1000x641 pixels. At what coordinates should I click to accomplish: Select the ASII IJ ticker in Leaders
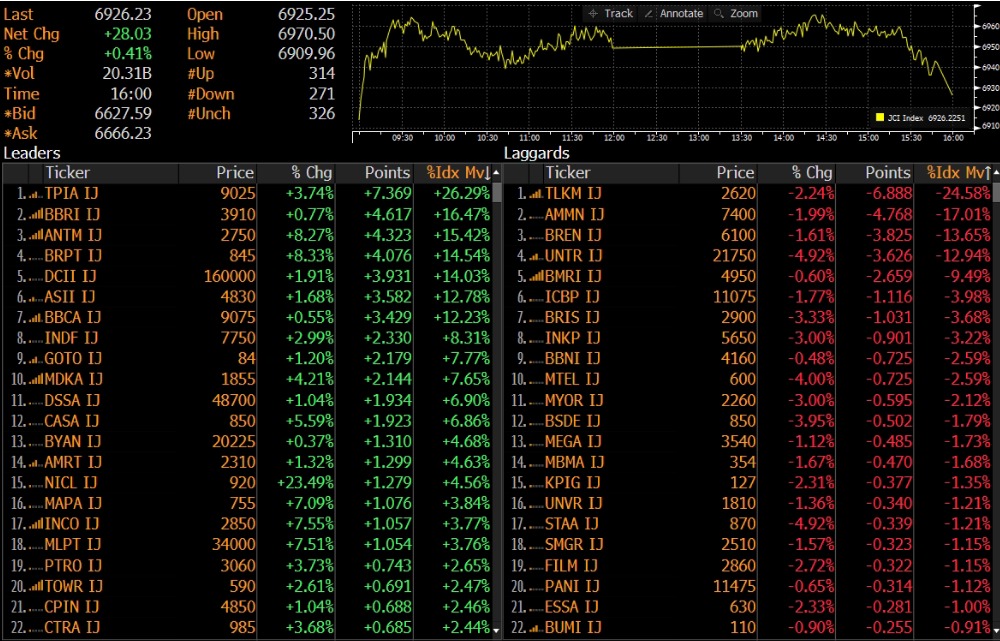70,297
